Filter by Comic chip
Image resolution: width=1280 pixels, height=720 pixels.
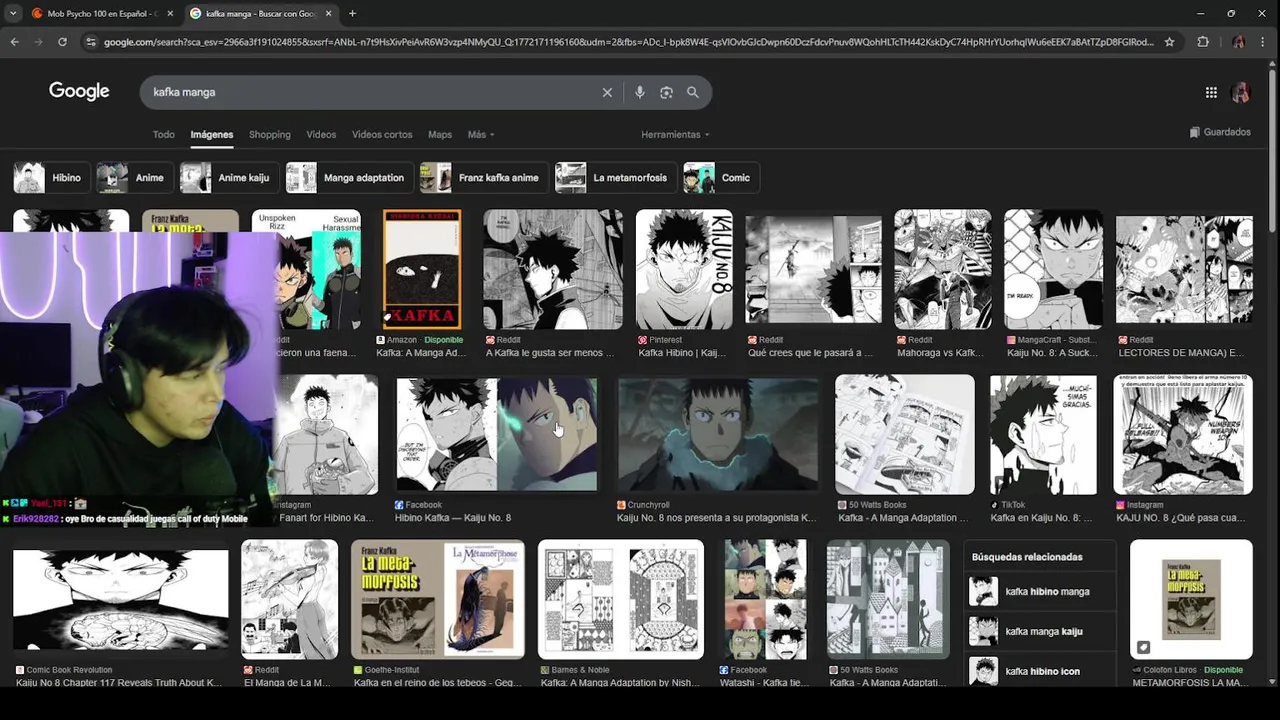point(721,178)
